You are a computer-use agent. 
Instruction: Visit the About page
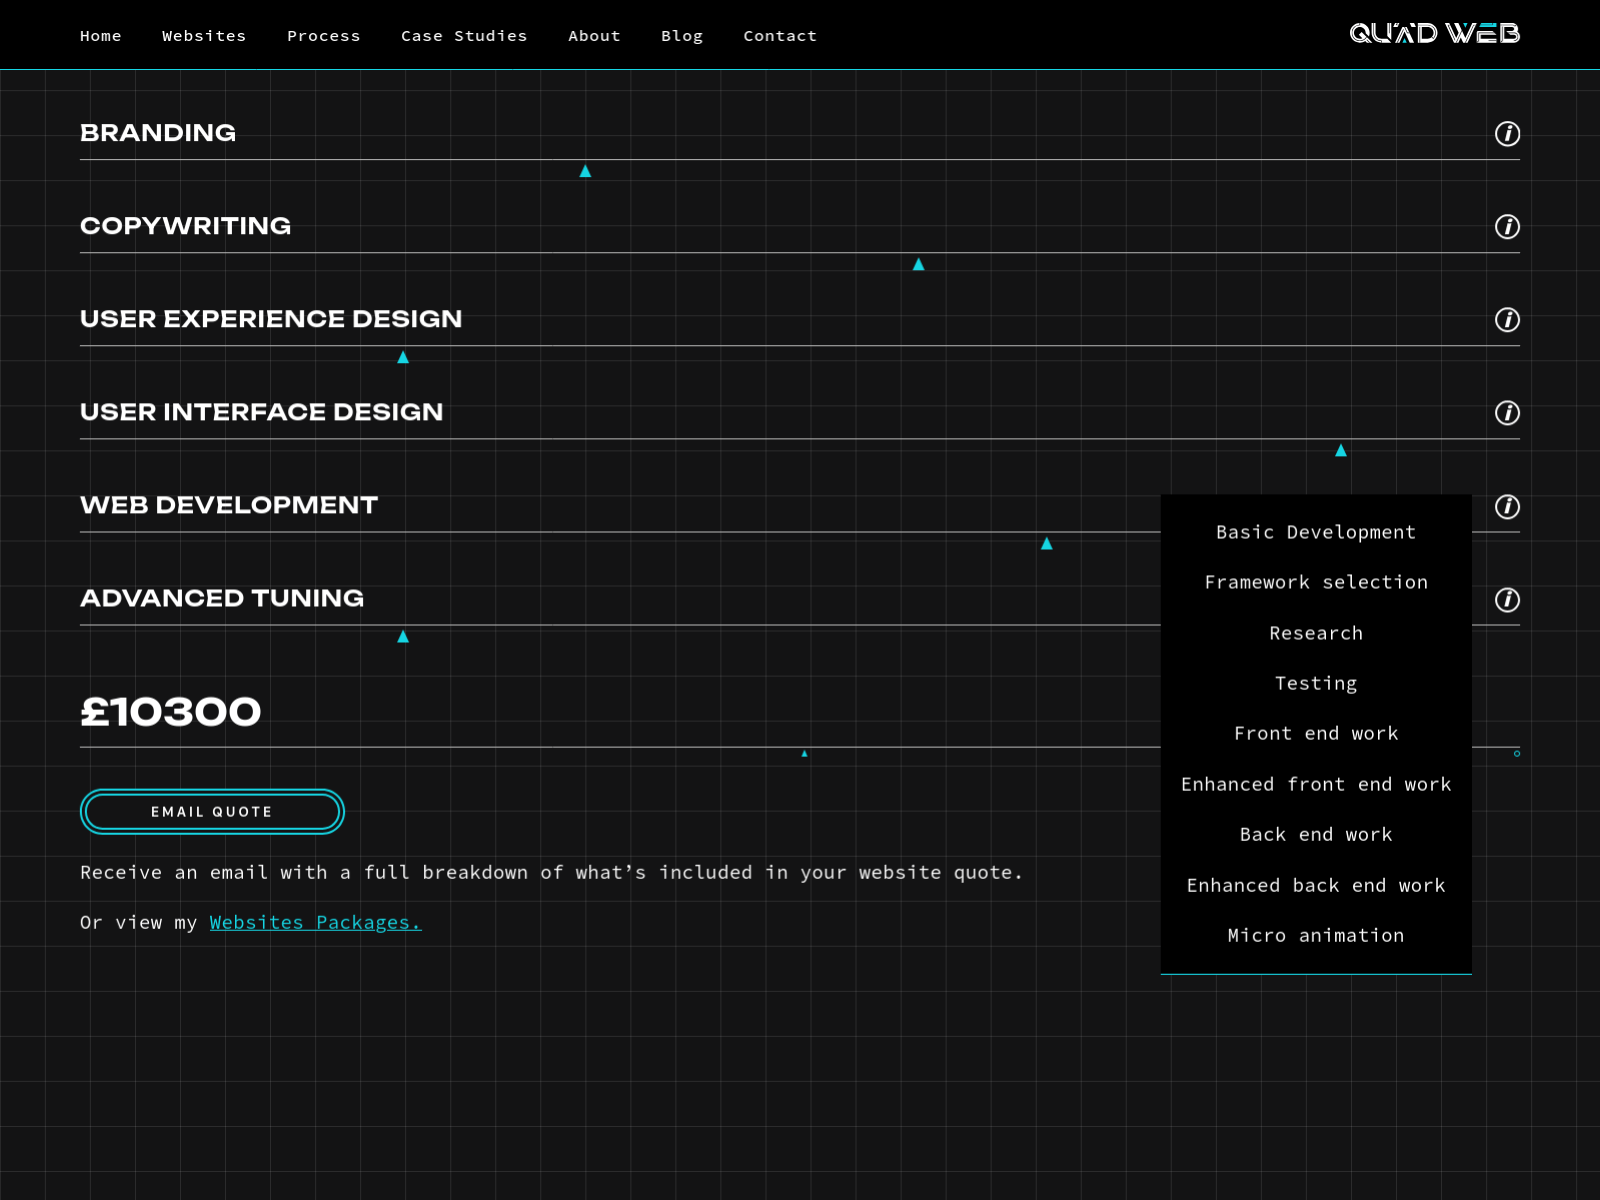coord(594,36)
